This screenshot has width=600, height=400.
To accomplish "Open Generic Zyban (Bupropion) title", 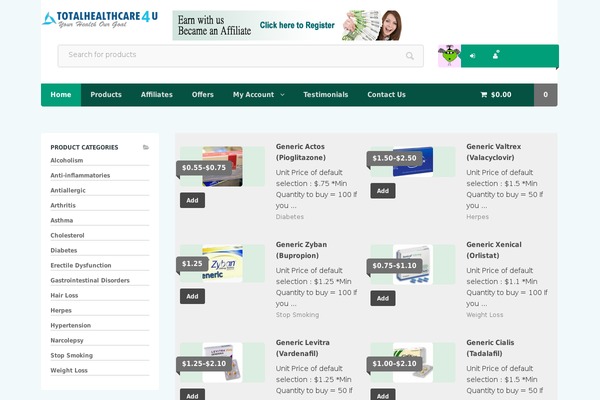I will click(302, 250).
